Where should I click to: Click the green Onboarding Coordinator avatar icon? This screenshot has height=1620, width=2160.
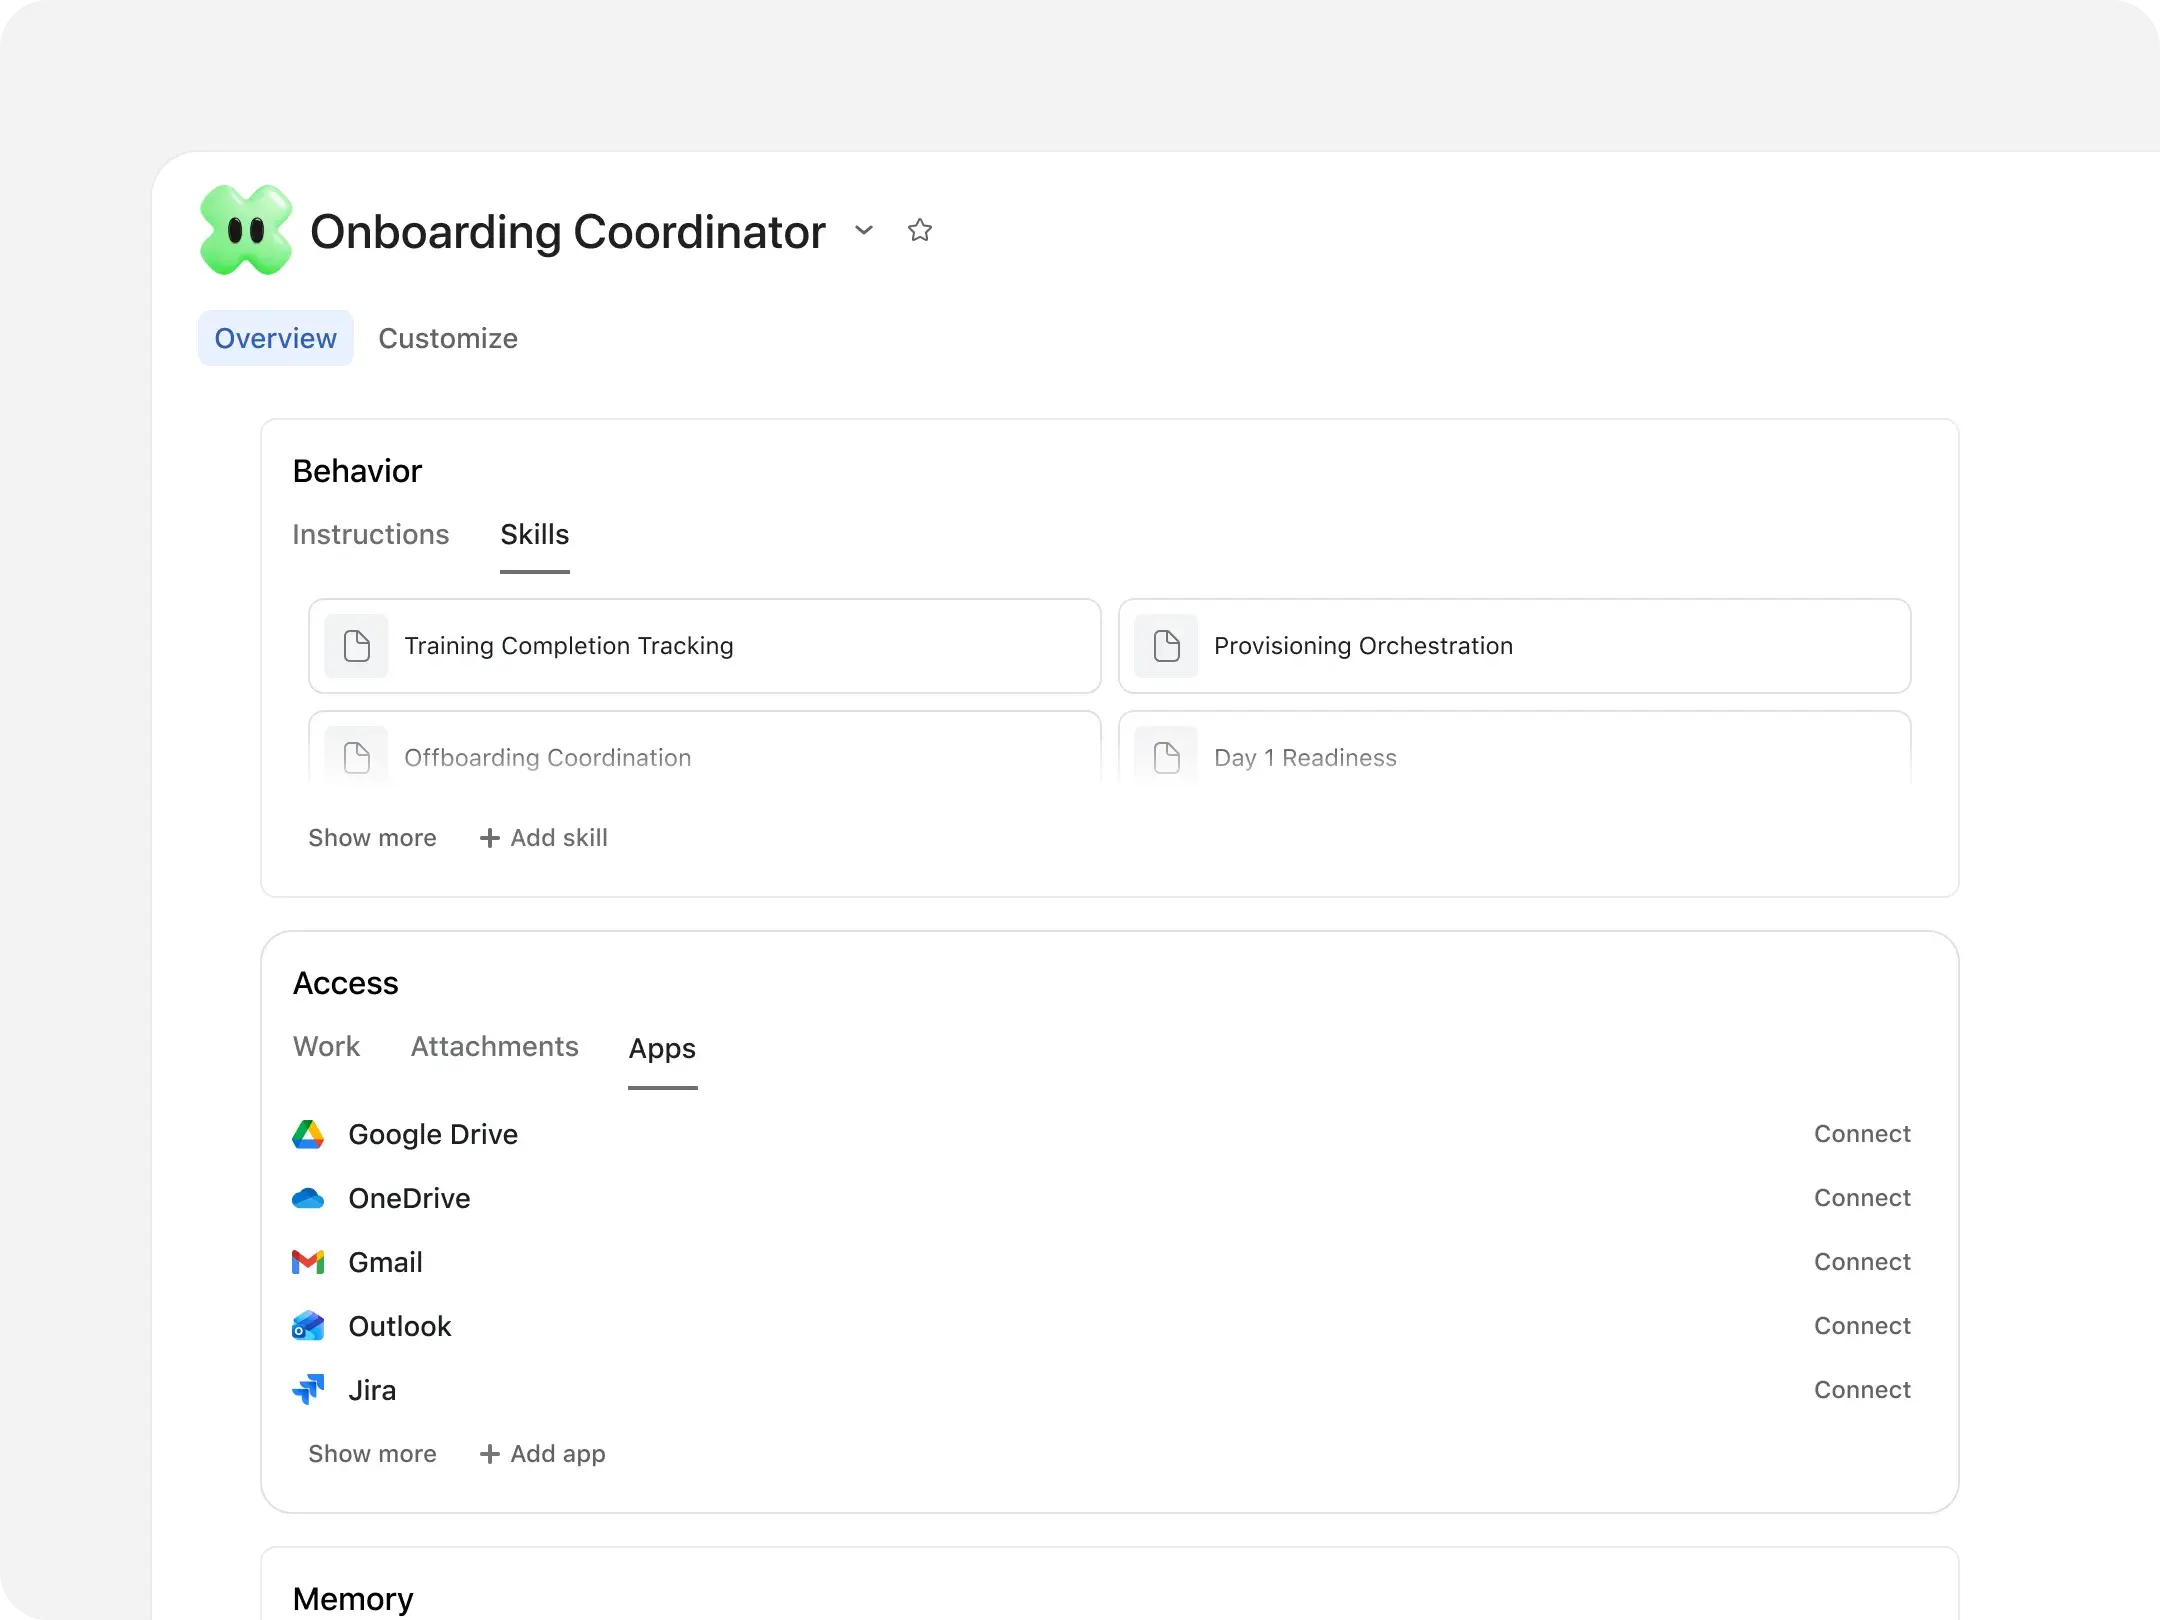click(x=246, y=231)
